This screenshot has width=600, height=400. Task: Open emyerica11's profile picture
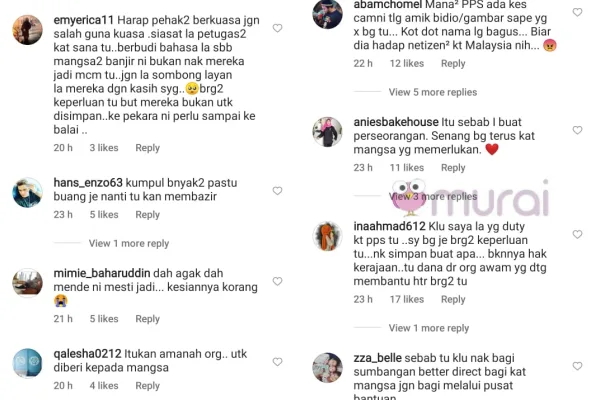[x=28, y=30]
